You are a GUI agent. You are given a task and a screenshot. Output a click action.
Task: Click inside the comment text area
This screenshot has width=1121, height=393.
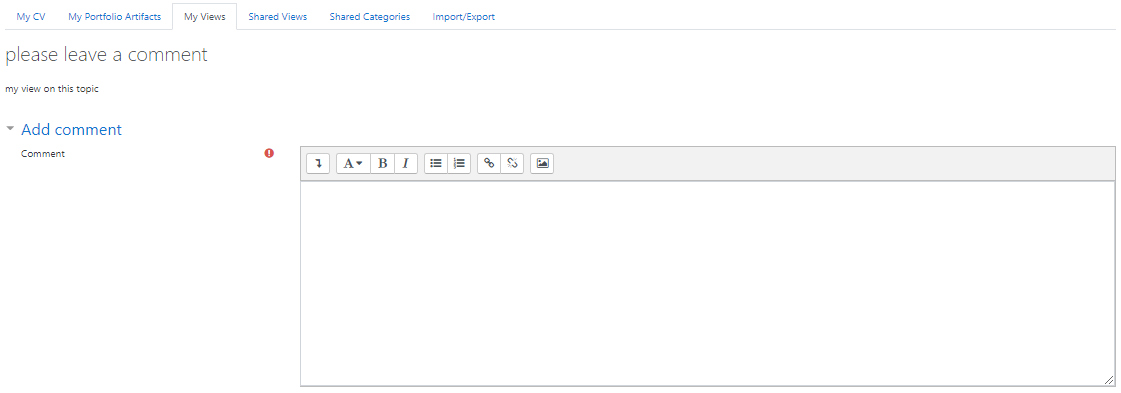[x=708, y=284]
